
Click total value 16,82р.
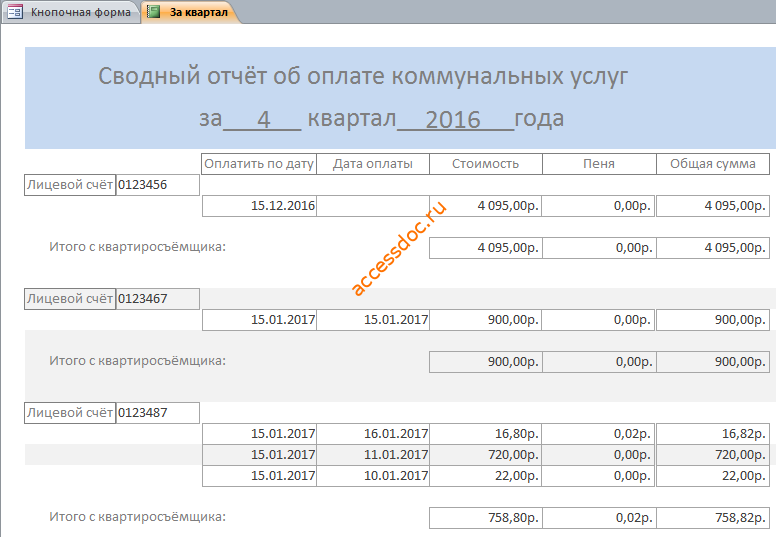[x=713, y=434]
